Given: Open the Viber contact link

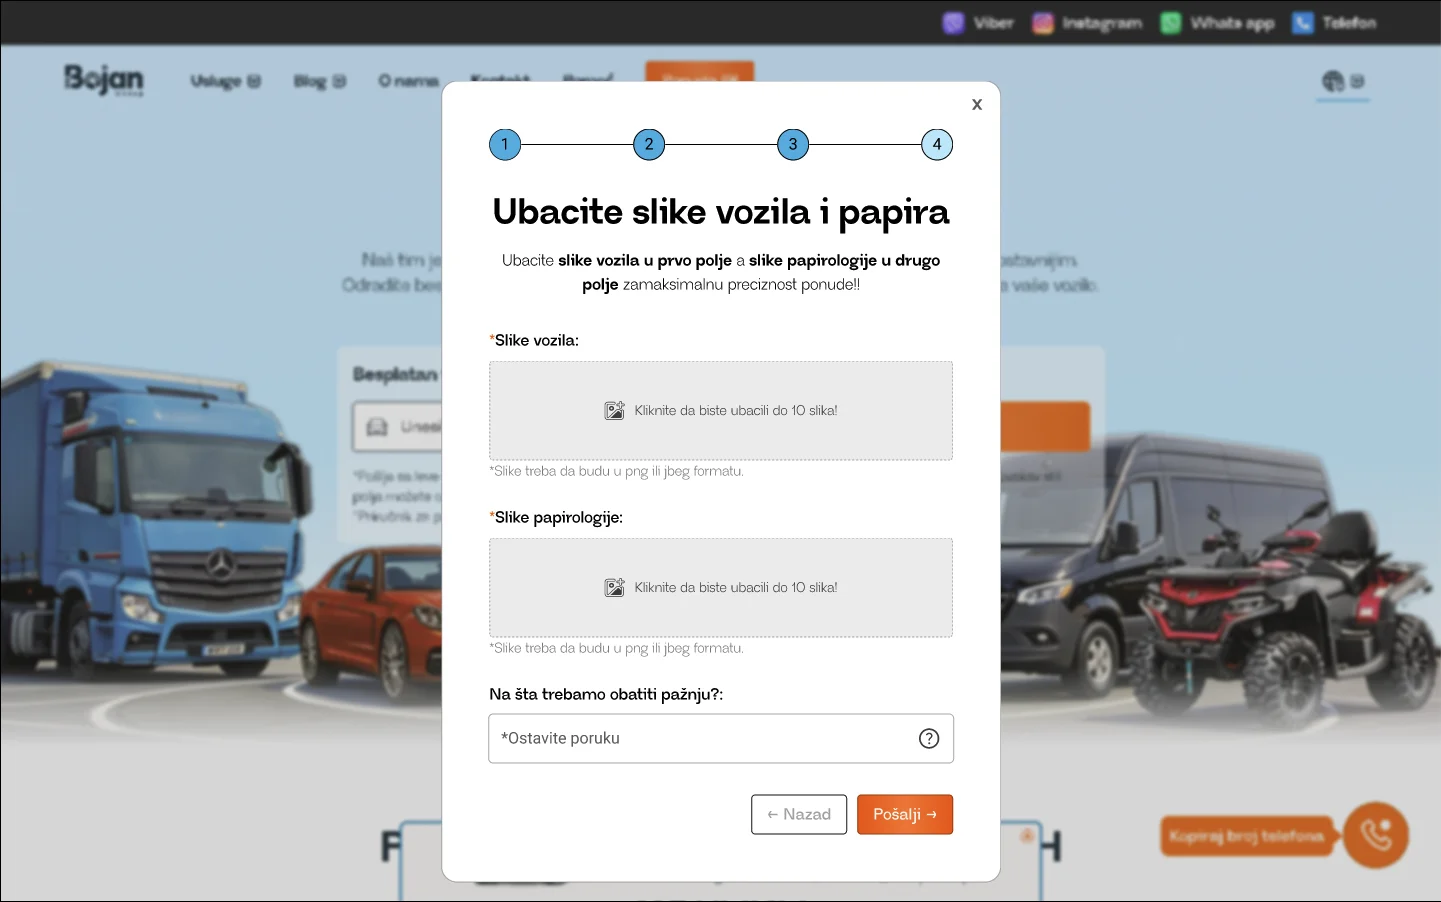Looking at the screenshot, I should coord(979,22).
